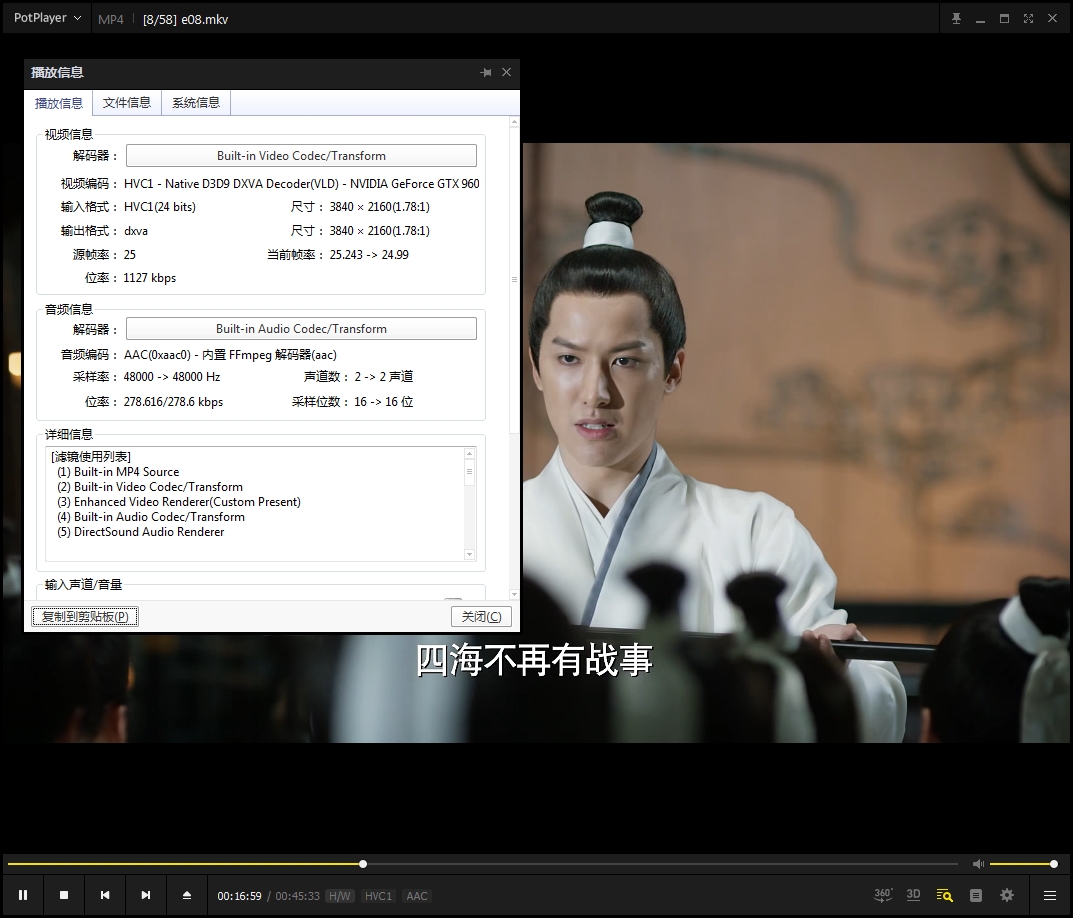
Task: Toggle 360° video mode
Action: (x=883, y=895)
